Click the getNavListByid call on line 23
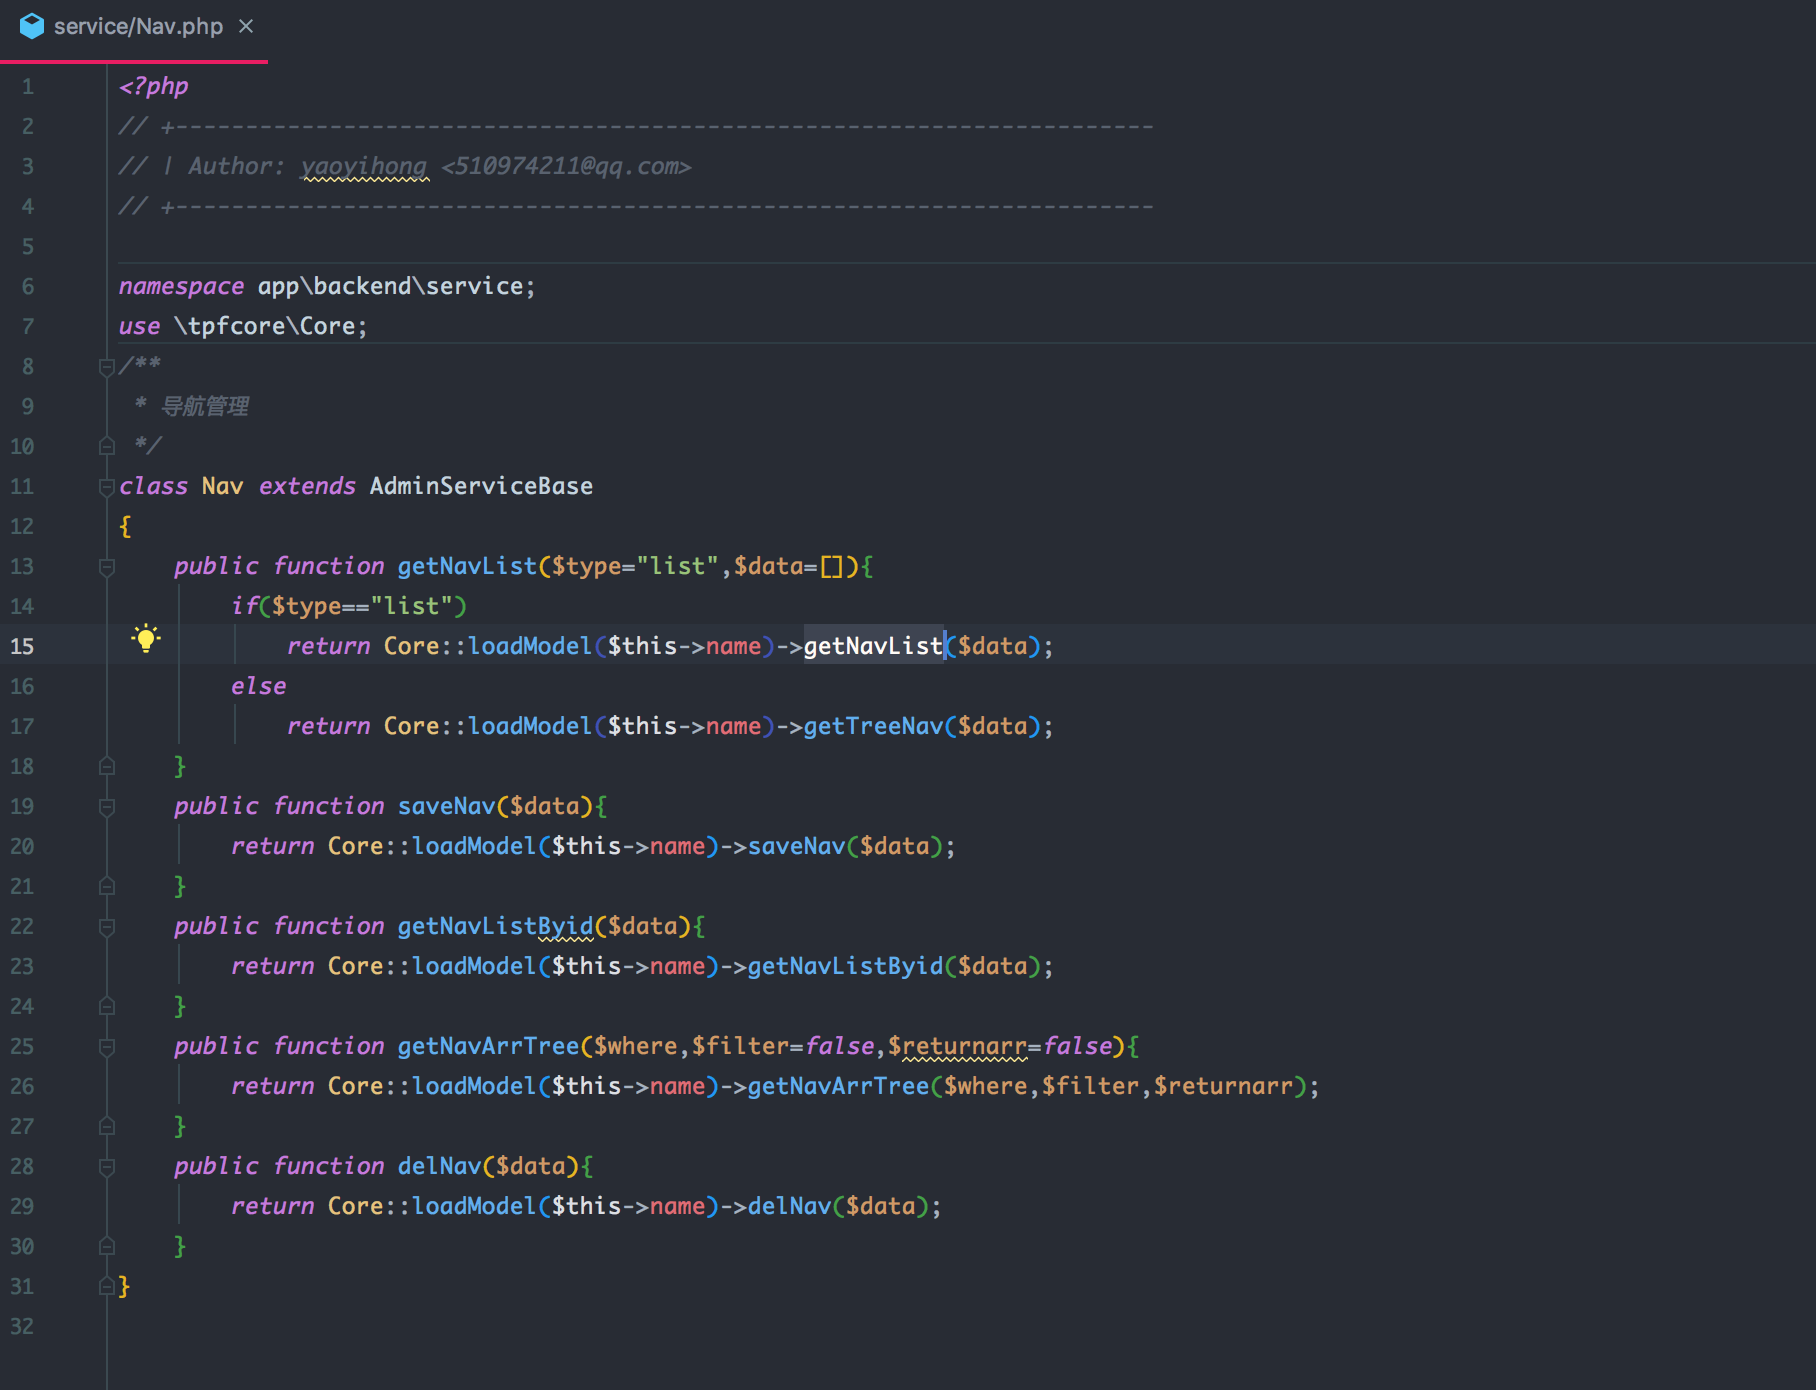The height and width of the screenshot is (1390, 1816). pos(845,967)
